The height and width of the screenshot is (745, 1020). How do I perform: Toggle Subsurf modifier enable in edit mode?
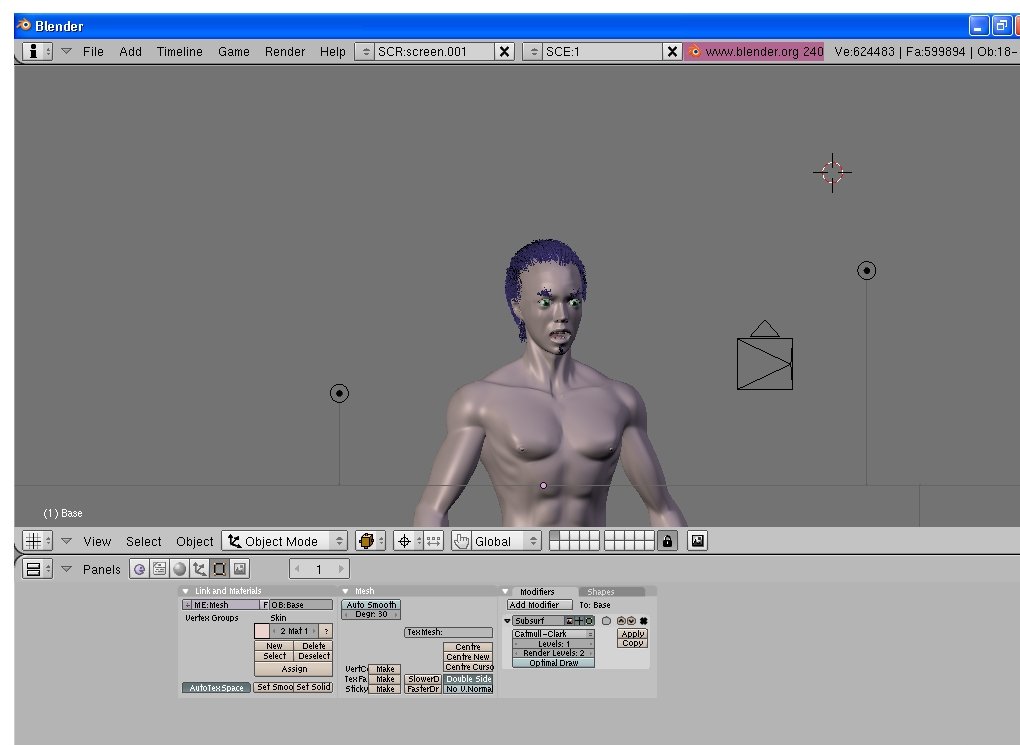click(x=589, y=621)
